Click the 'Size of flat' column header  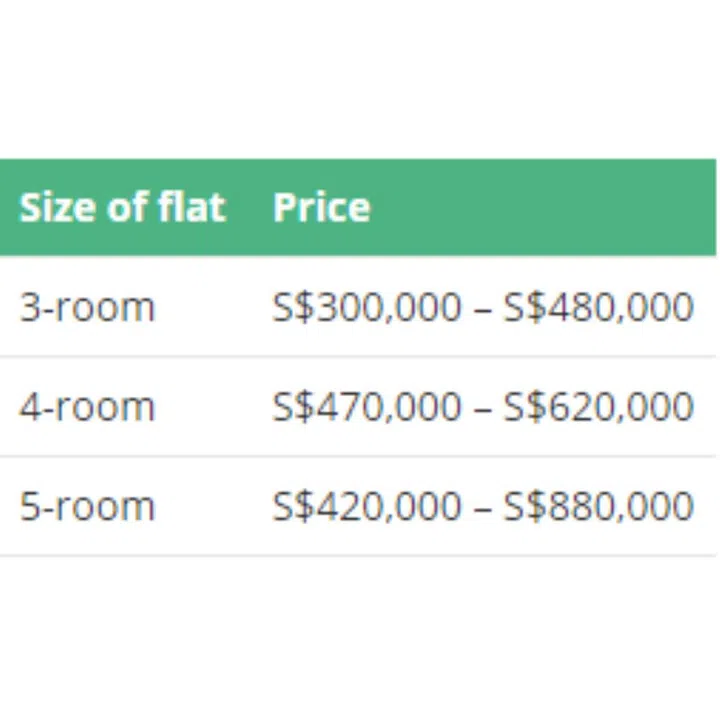click(122, 208)
